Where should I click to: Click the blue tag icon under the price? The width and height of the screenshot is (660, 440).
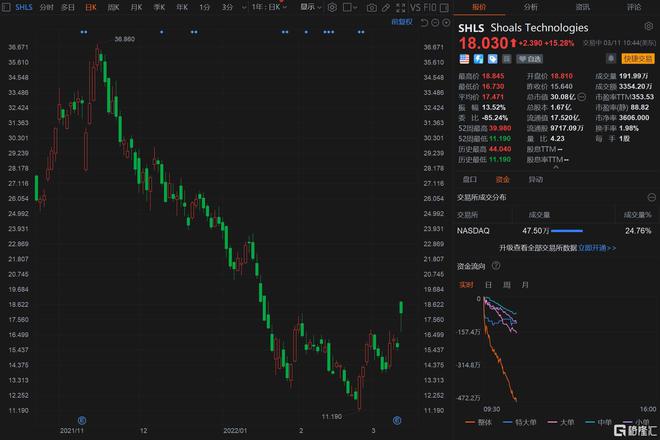click(492, 59)
